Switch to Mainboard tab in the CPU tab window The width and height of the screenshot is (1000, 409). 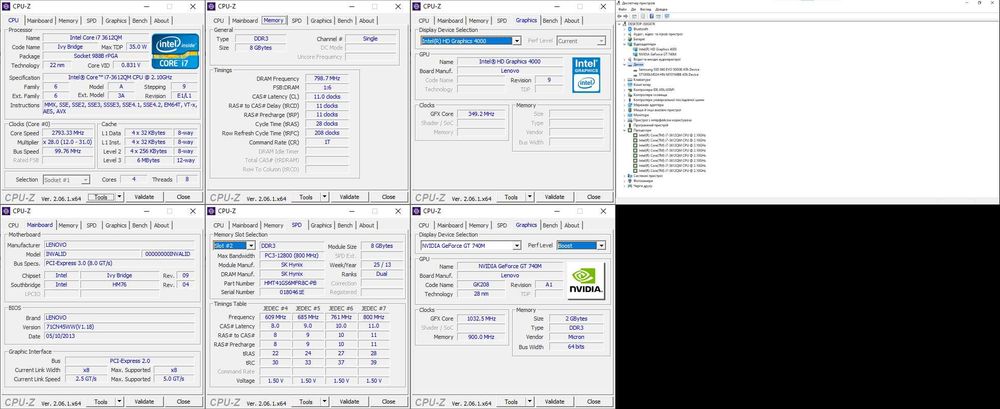40,20
